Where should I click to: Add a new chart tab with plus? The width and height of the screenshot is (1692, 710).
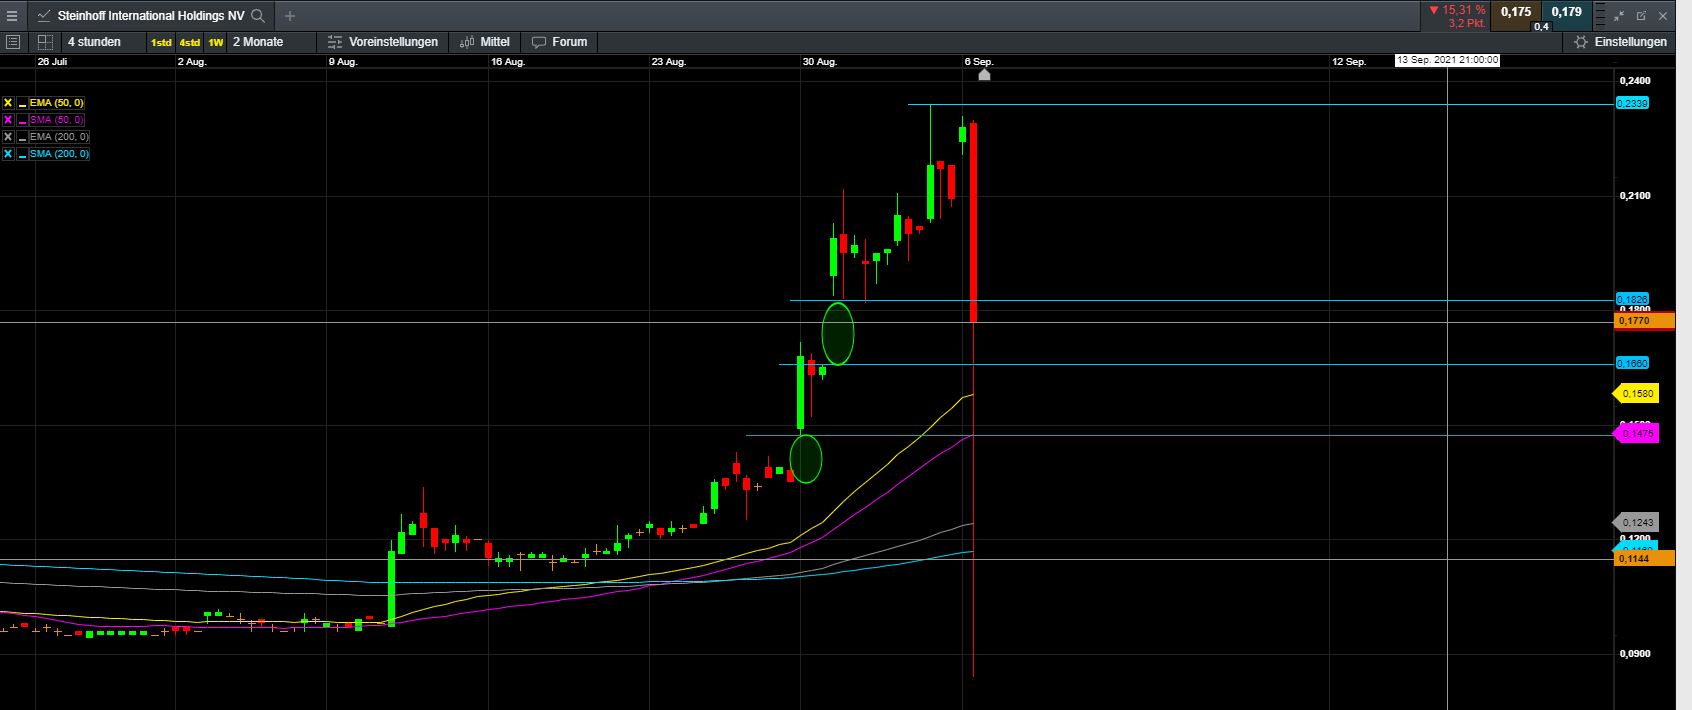click(x=290, y=16)
